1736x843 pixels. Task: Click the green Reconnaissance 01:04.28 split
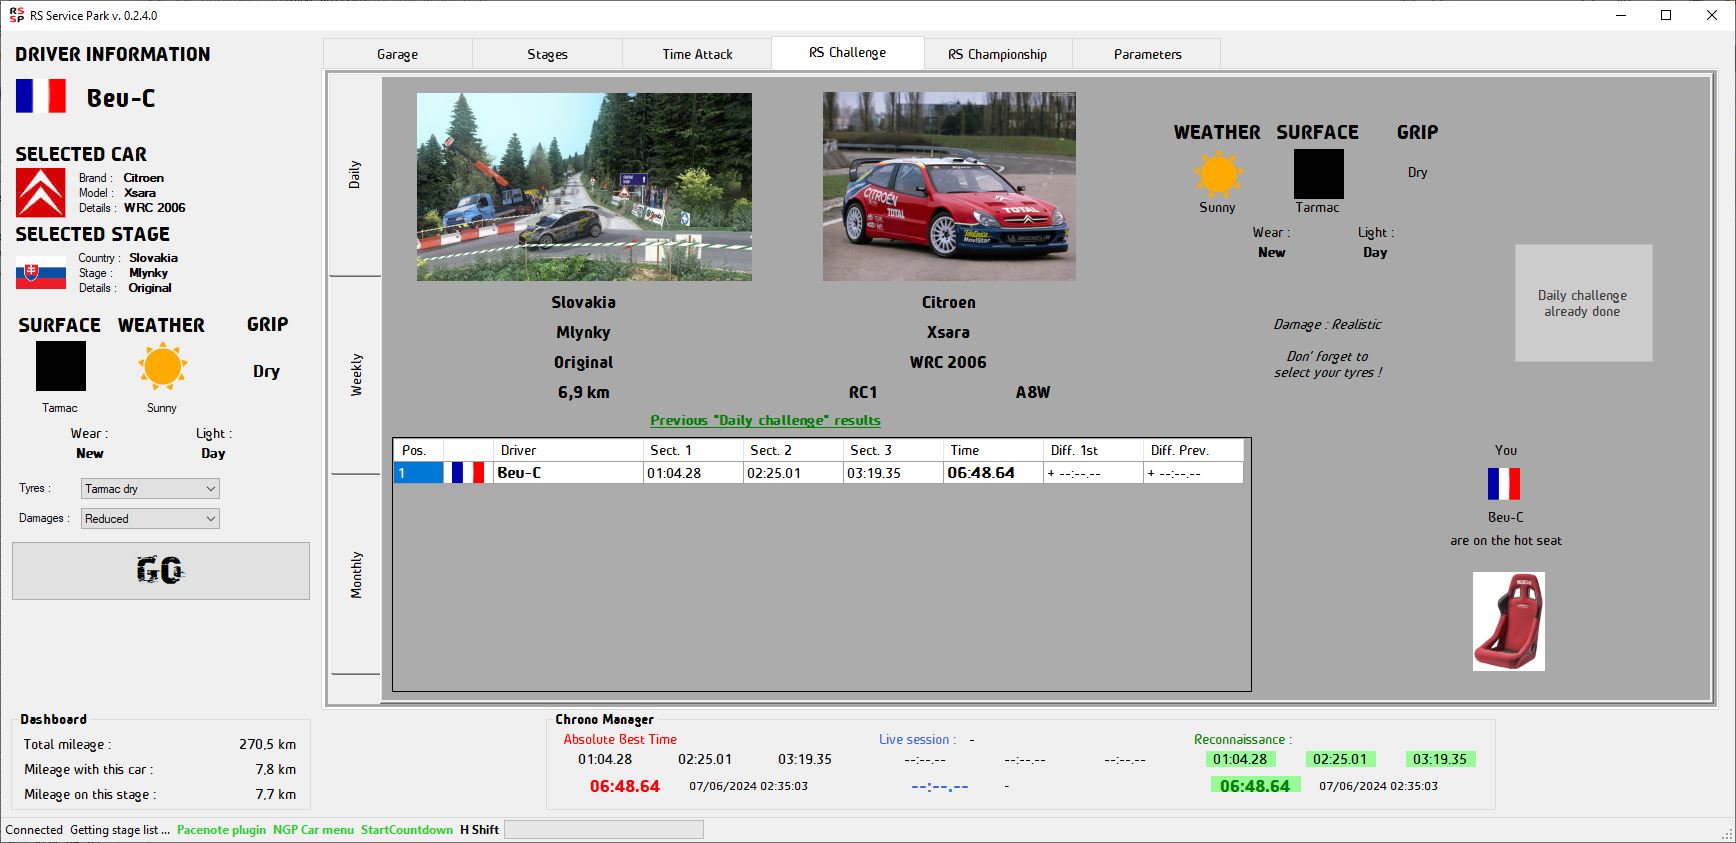pyautogui.click(x=1240, y=759)
